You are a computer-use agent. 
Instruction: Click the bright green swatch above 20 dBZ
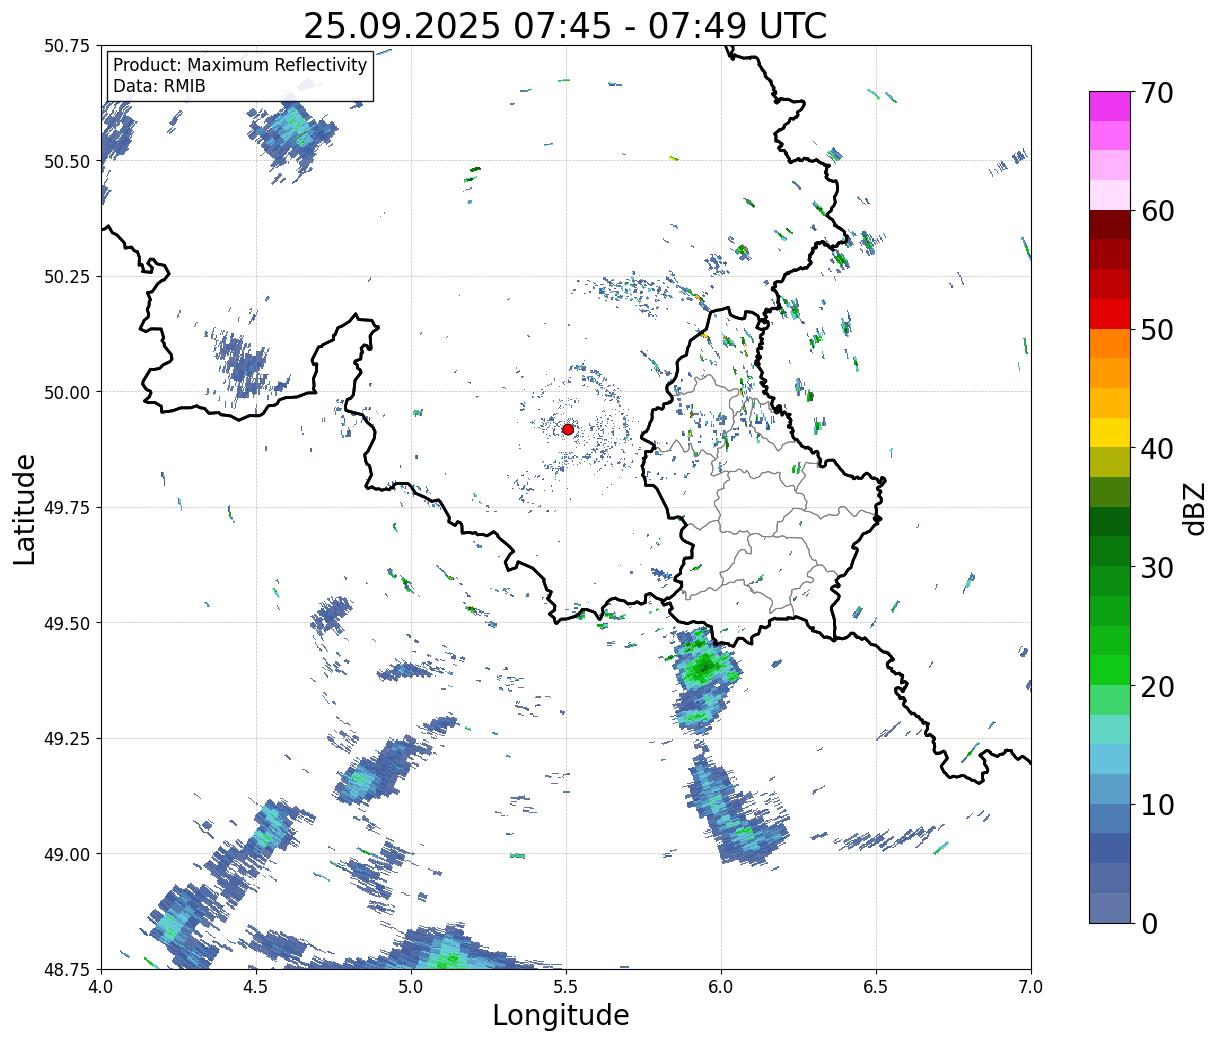1109,669
